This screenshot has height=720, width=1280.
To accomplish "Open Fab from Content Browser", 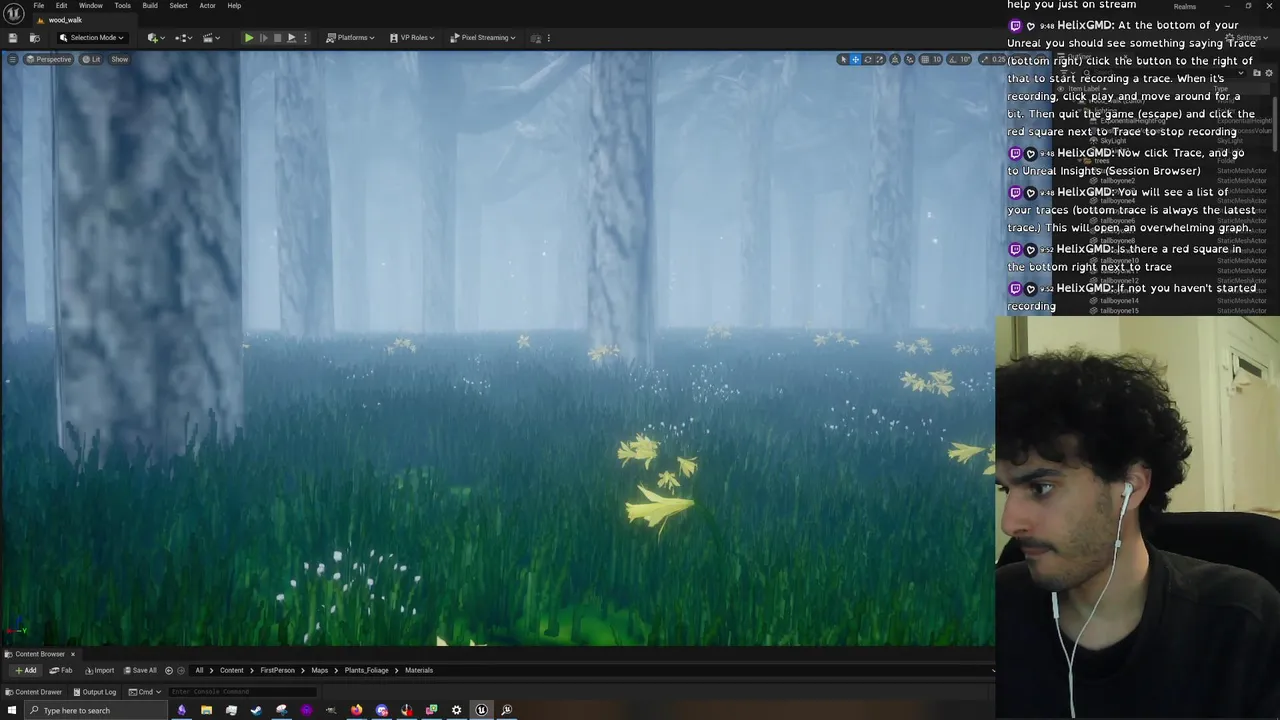I will click(61, 670).
